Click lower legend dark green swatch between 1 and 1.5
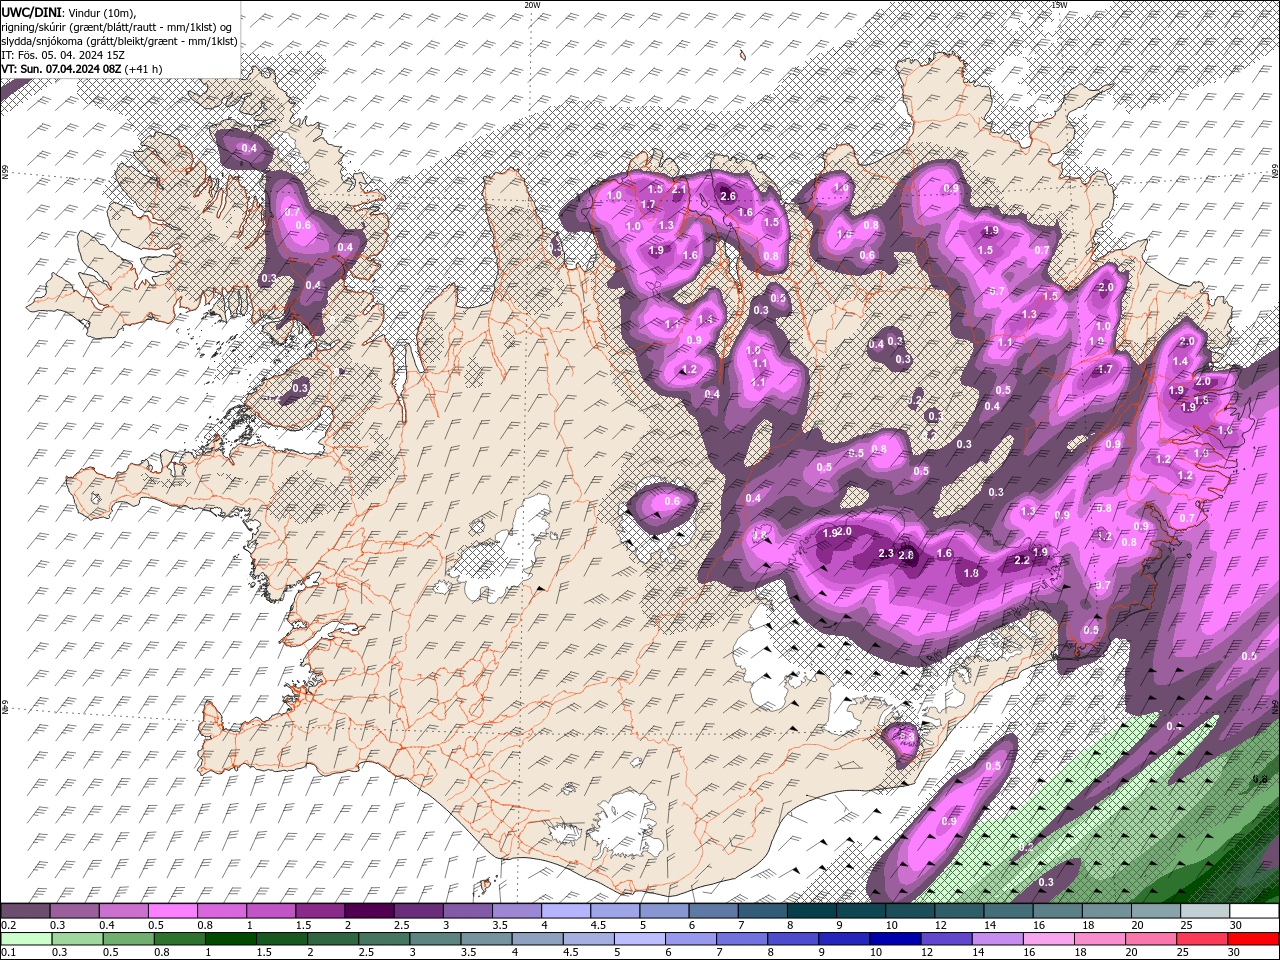This screenshot has width=1280, height=960. [x=231, y=939]
